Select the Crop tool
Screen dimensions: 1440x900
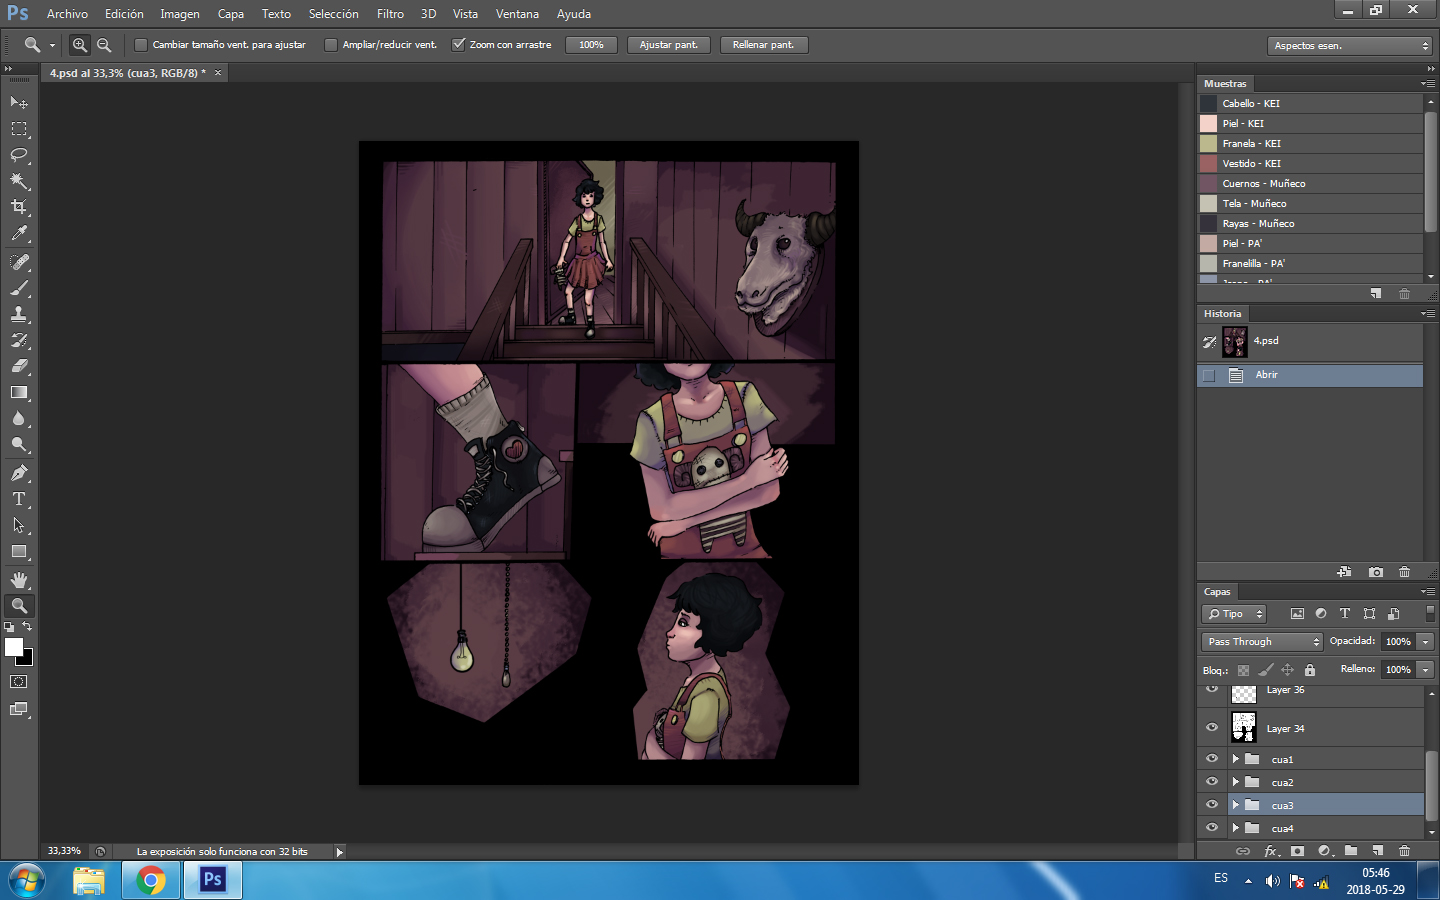click(x=19, y=207)
